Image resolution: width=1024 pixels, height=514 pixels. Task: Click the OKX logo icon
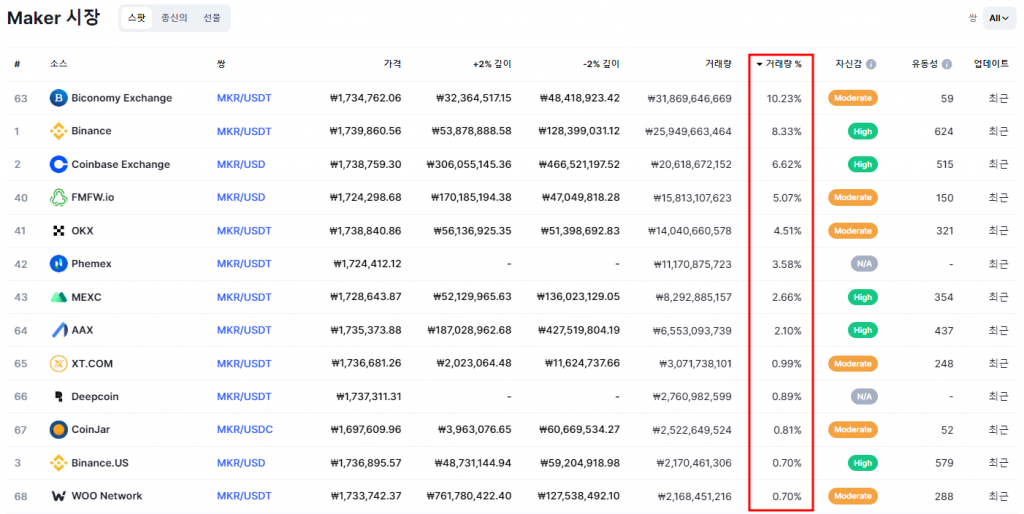[59, 231]
